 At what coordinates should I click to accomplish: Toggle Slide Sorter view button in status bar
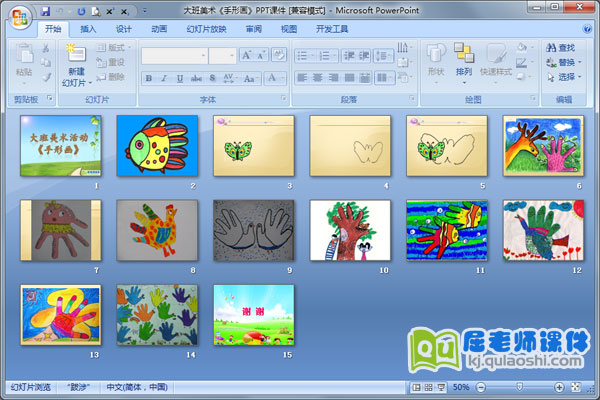[430, 387]
